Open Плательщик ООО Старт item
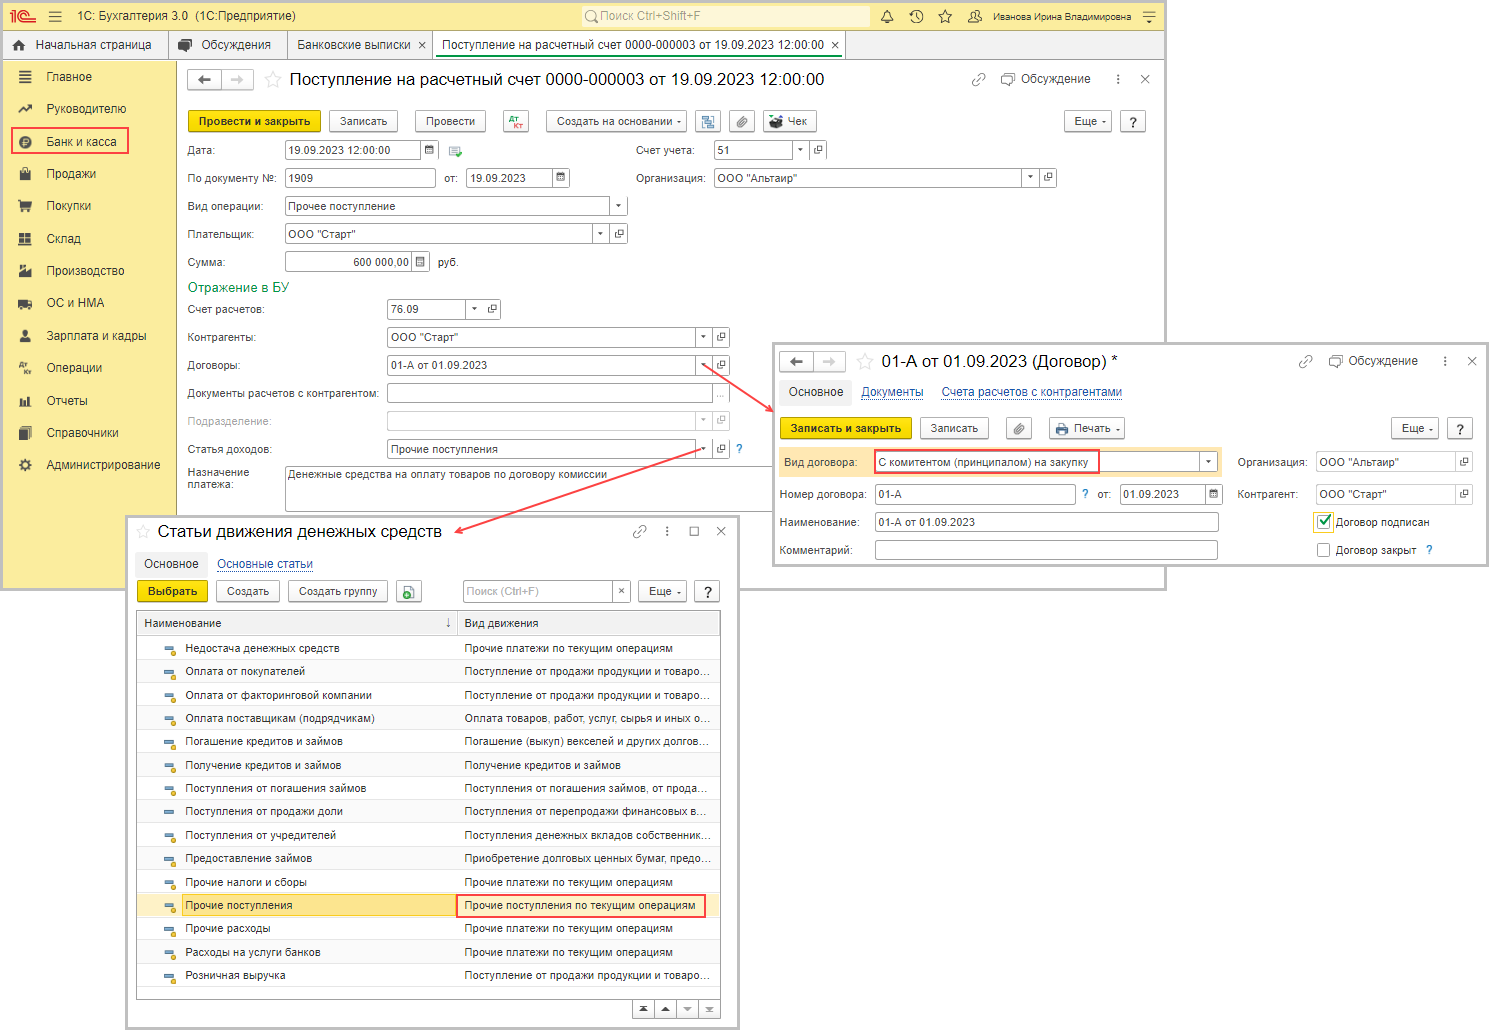 click(x=619, y=234)
